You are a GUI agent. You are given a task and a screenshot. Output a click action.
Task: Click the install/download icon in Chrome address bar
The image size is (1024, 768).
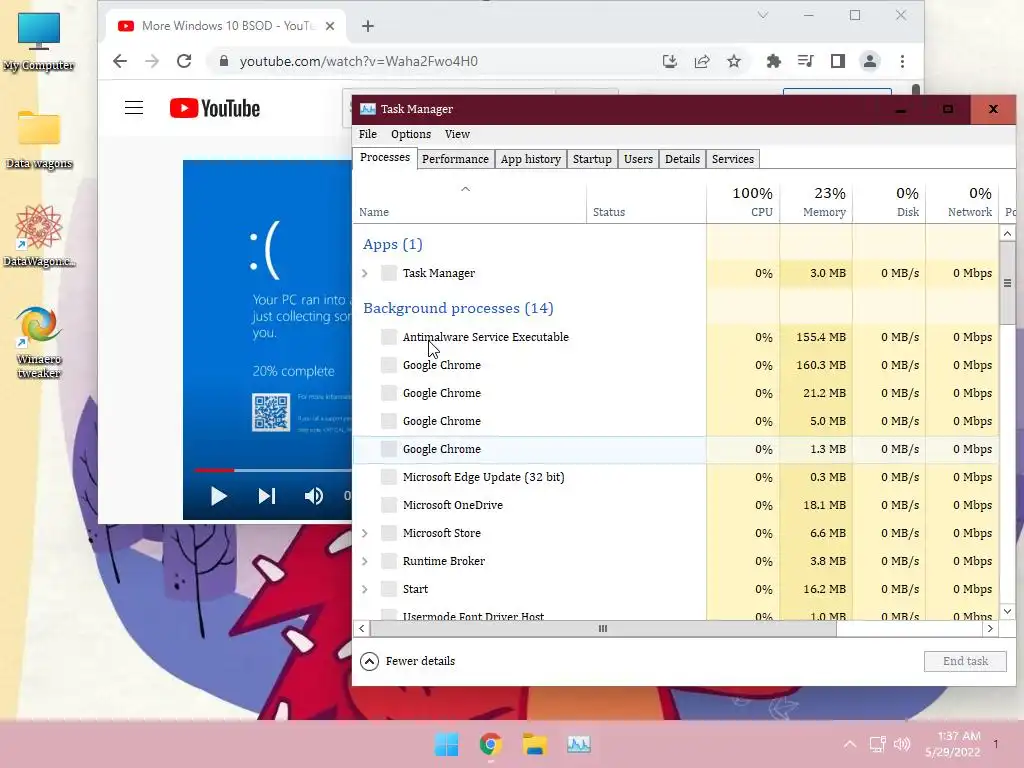669,61
